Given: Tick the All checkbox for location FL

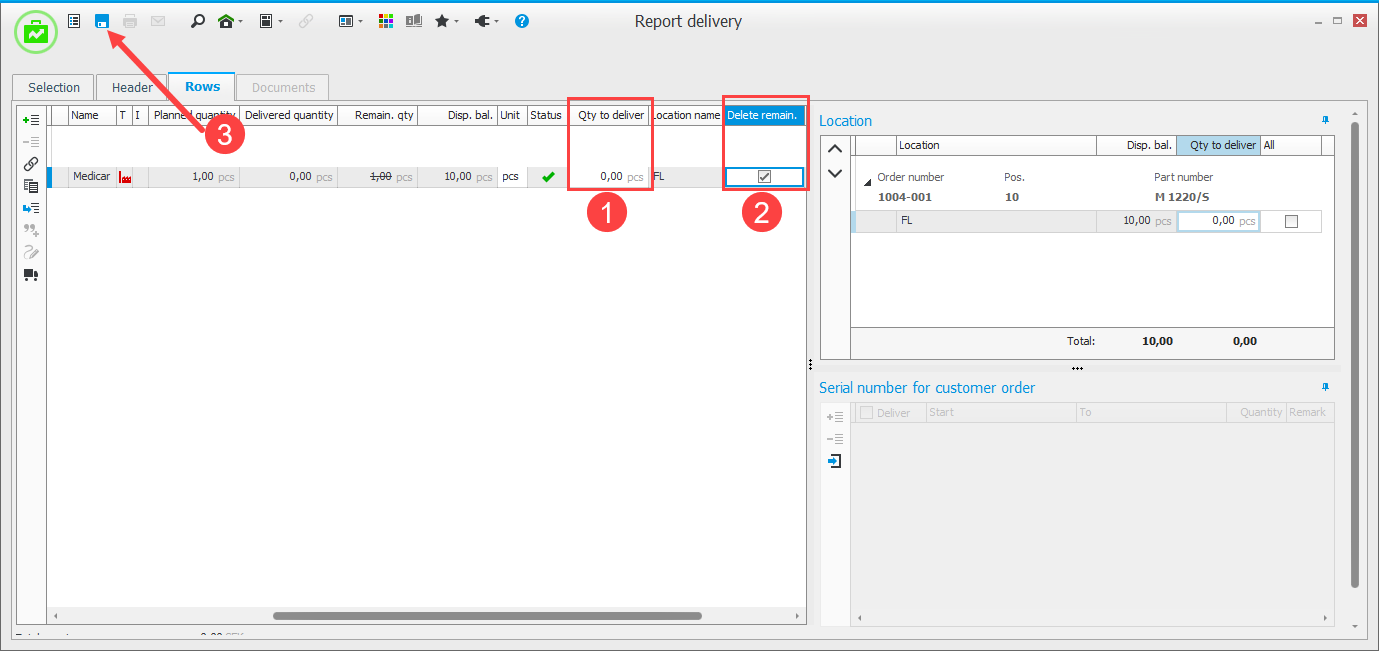Looking at the screenshot, I should 1291,221.
